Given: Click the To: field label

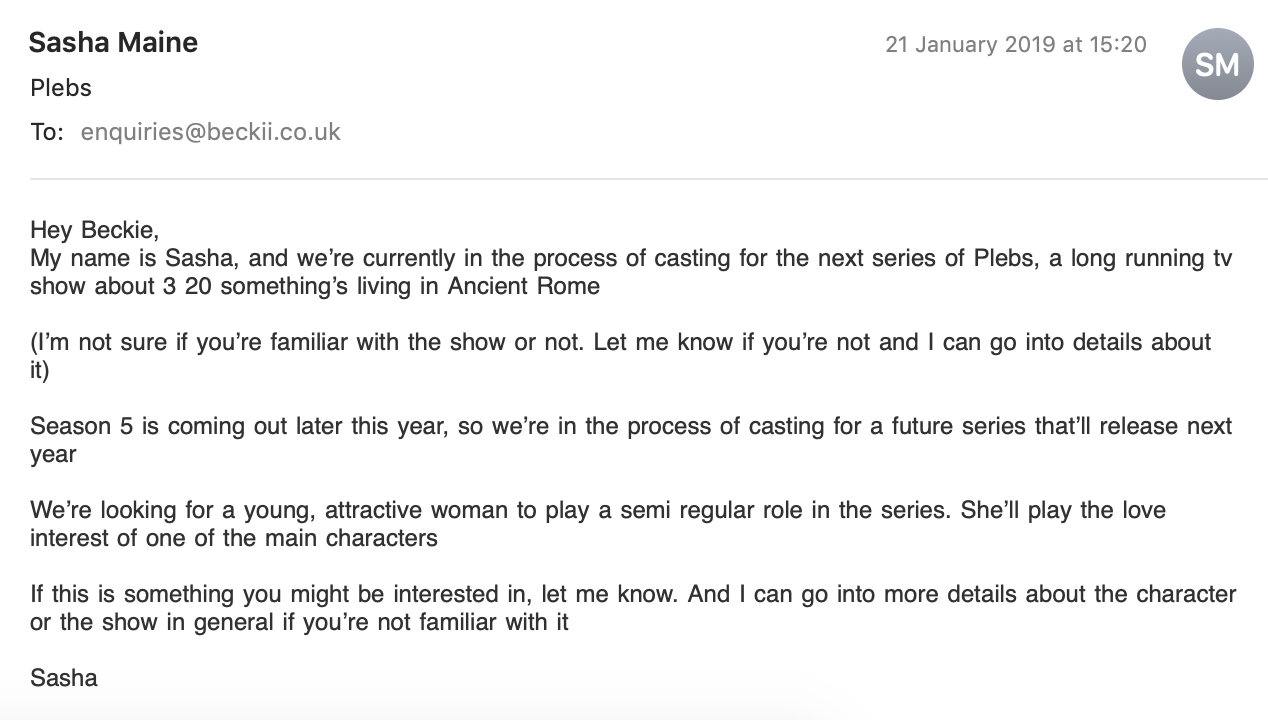Looking at the screenshot, I should click(x=47, y=132).
